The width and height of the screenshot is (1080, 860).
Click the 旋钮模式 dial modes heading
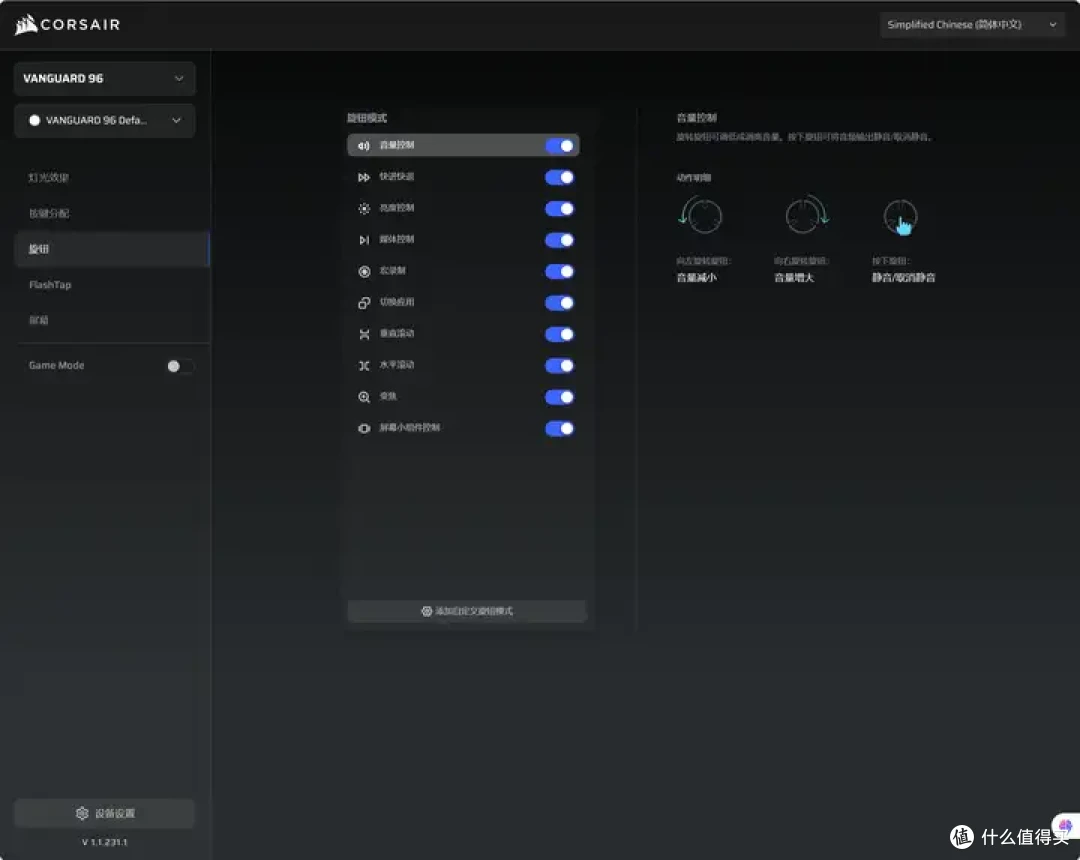(x=367, y=118)
